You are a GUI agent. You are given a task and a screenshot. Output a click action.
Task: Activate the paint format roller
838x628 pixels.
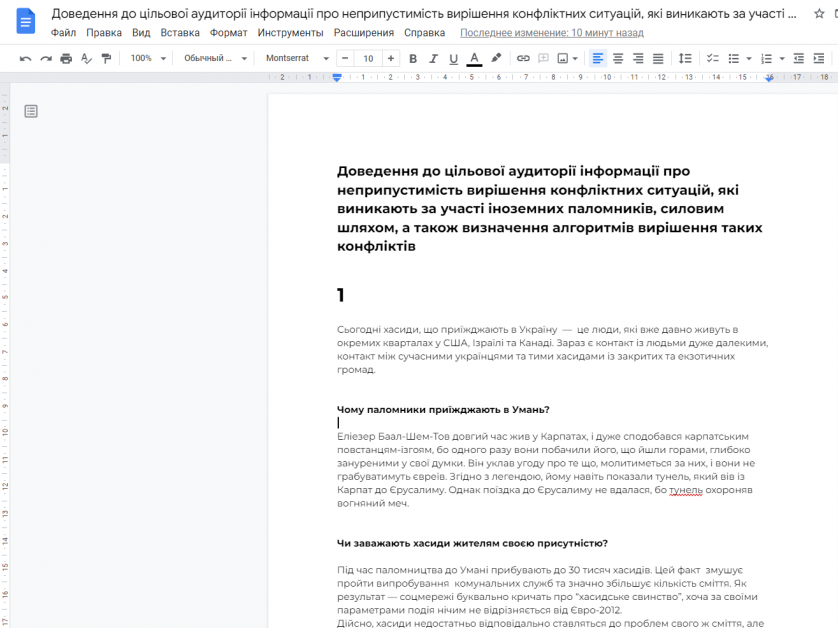(x=106, y=58)
